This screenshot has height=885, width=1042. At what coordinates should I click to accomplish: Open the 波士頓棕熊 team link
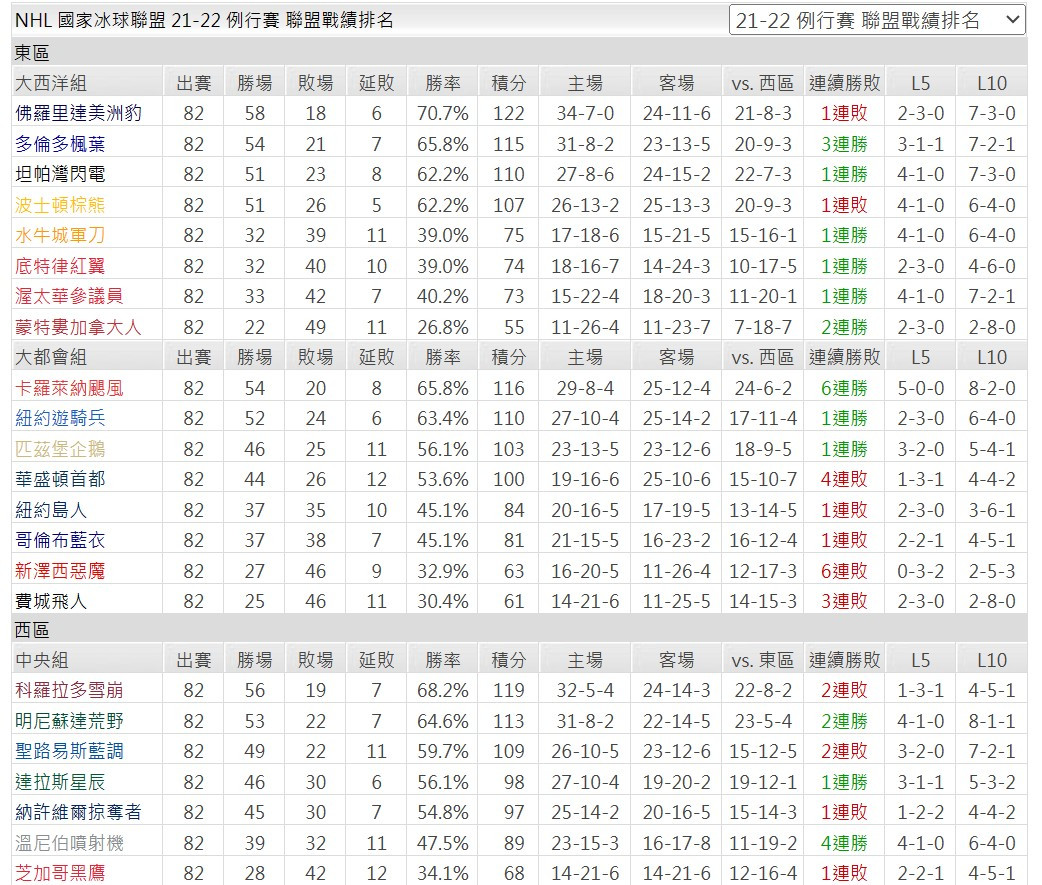(60, 205)
